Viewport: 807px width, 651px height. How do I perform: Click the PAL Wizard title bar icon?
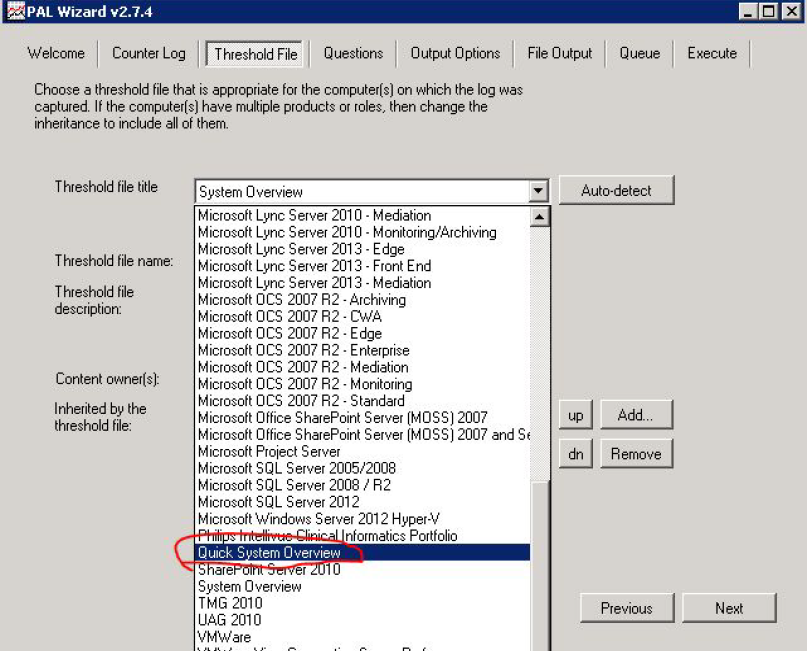click(14, 11)
